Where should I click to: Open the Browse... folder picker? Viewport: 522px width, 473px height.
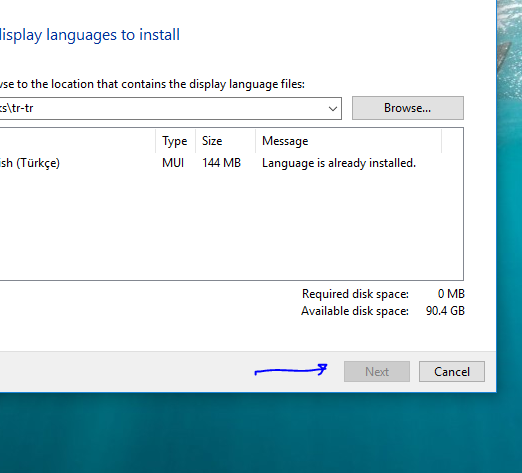[x=408, y=108]
